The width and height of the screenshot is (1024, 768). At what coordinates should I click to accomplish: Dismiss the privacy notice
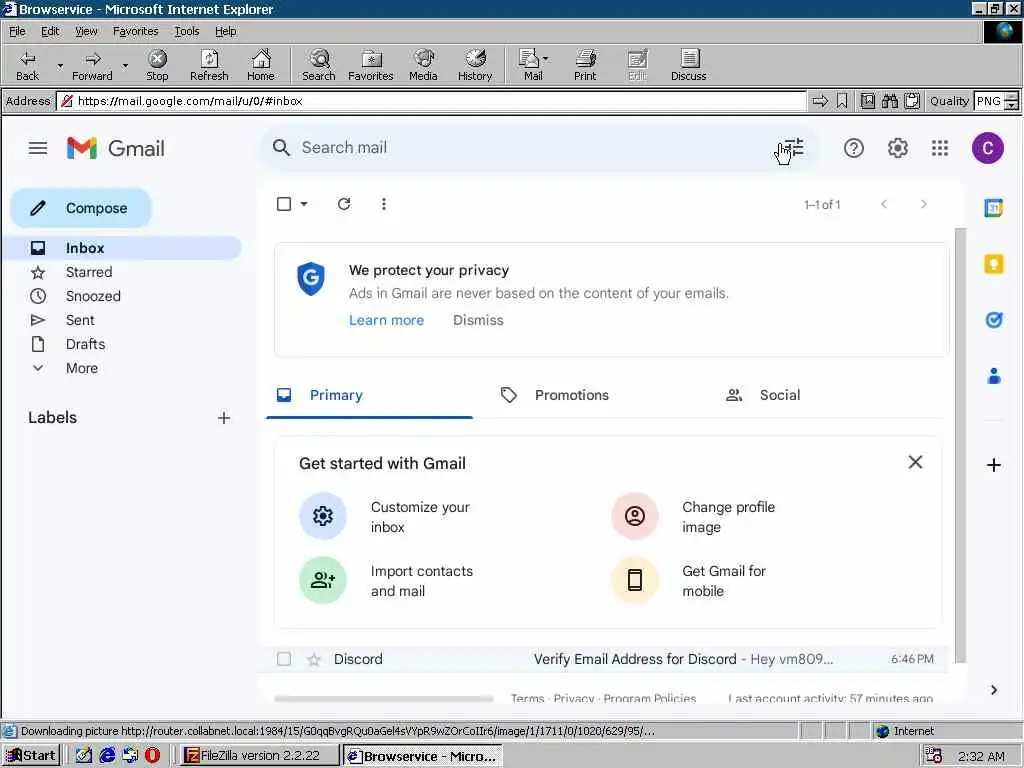point(478,320)
